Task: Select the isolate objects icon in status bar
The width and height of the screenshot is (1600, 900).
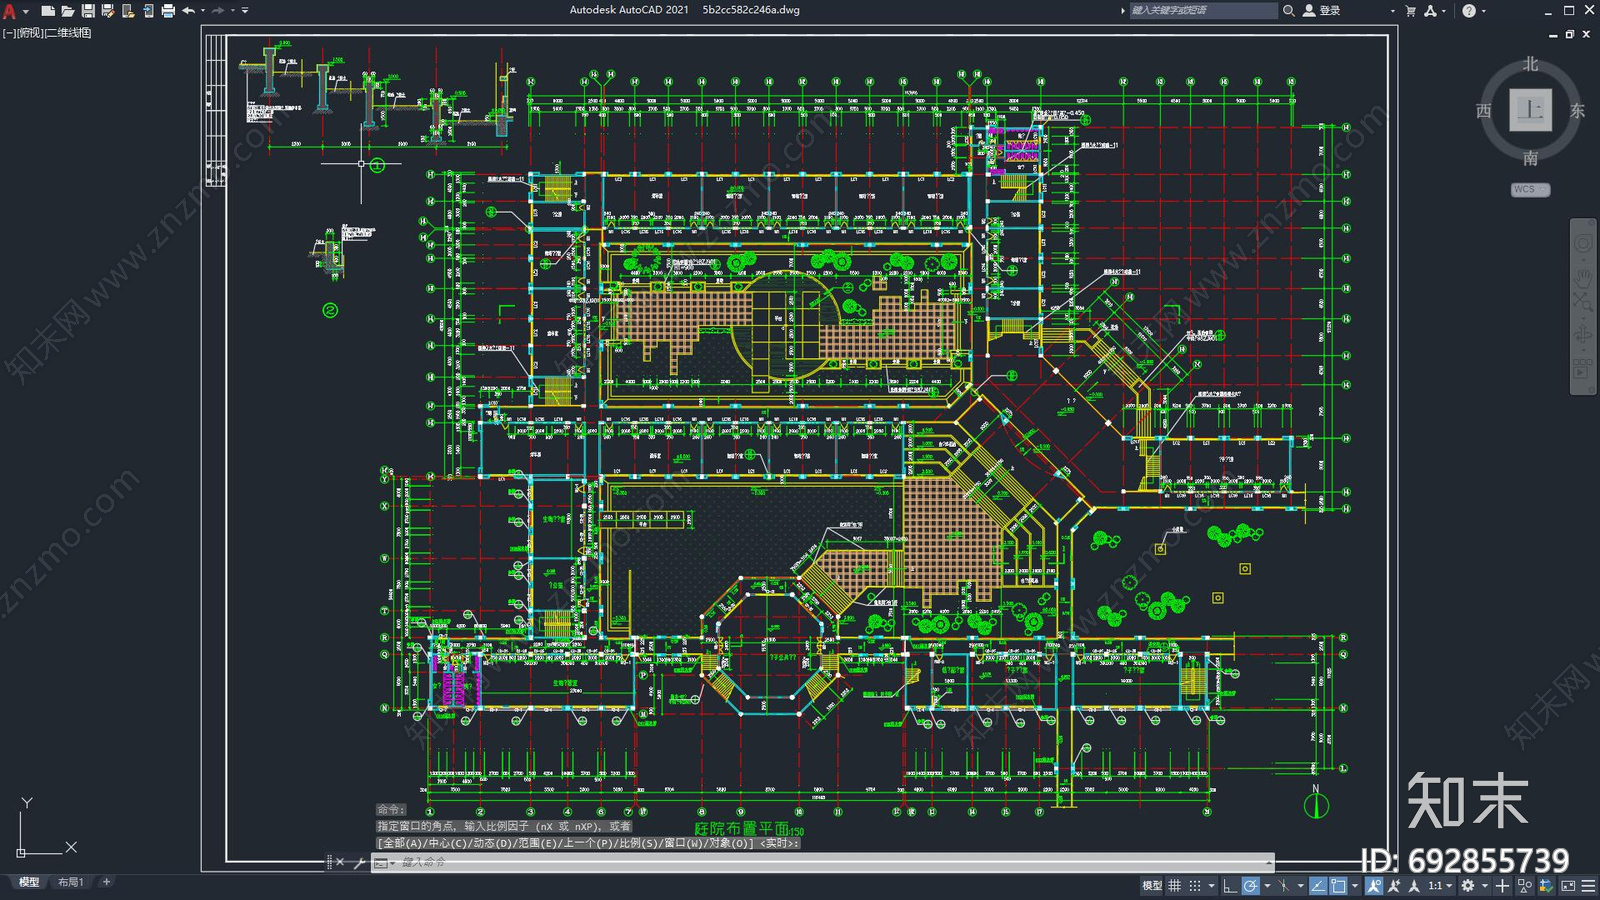Action: coord(1524,884)
